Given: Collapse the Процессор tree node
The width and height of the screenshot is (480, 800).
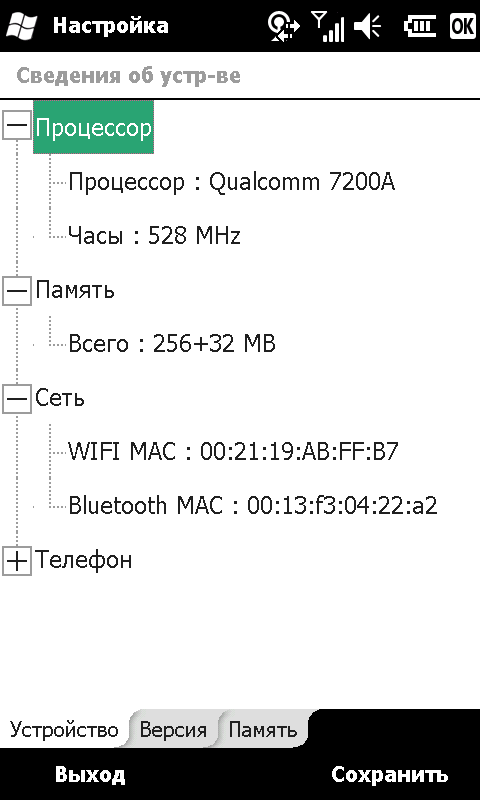Looking at the screenshot, I should tap(17, 127).
